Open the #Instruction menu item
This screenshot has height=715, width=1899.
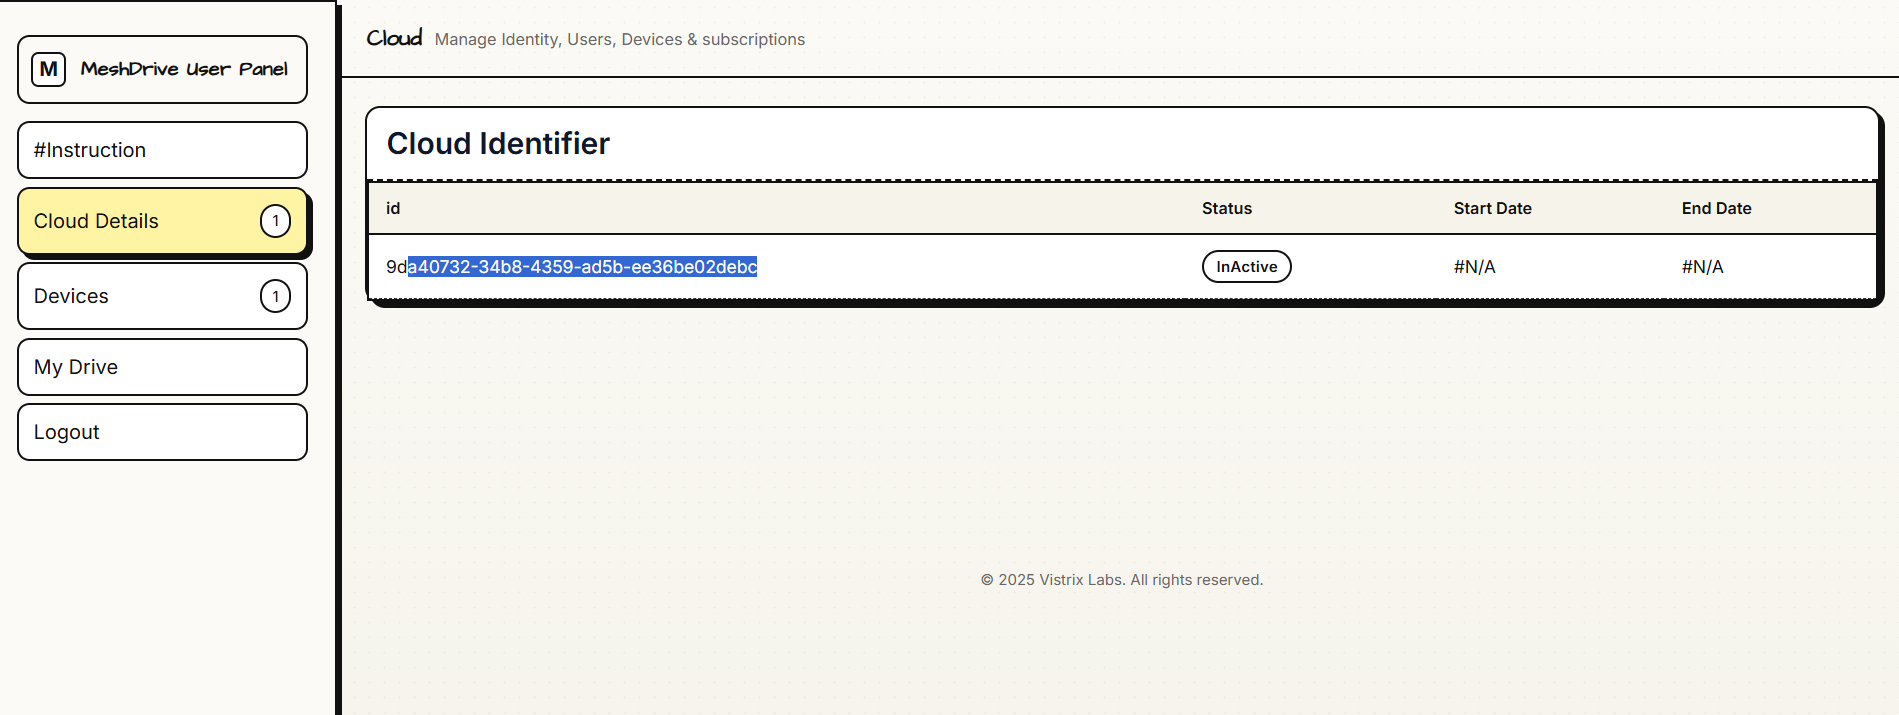click(x=162, y=150)
